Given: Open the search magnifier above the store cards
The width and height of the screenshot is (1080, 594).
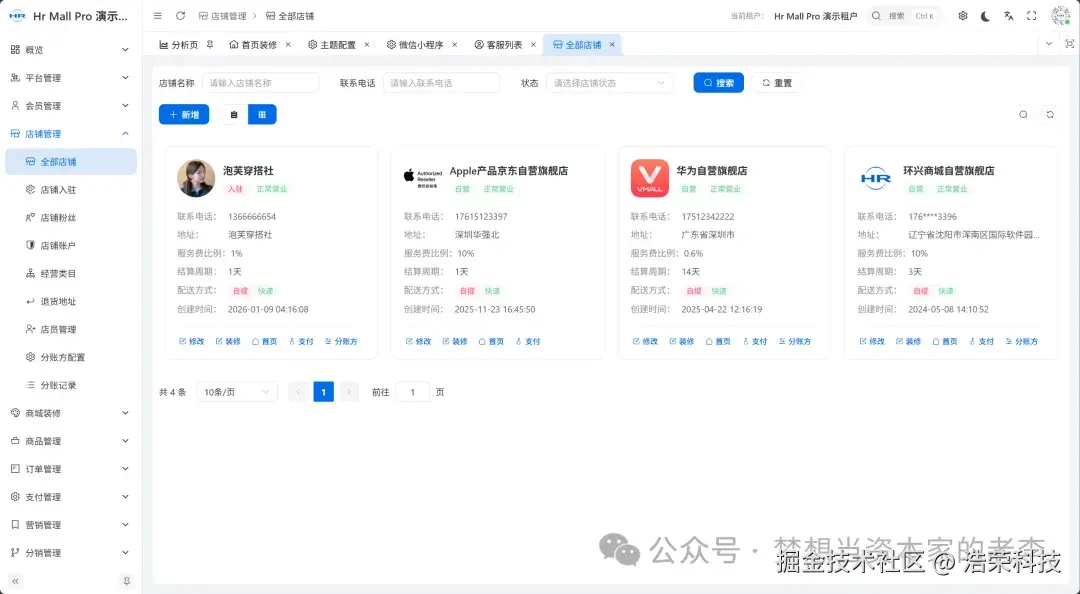Looking at the screenshot, I should coord(1023,114).
